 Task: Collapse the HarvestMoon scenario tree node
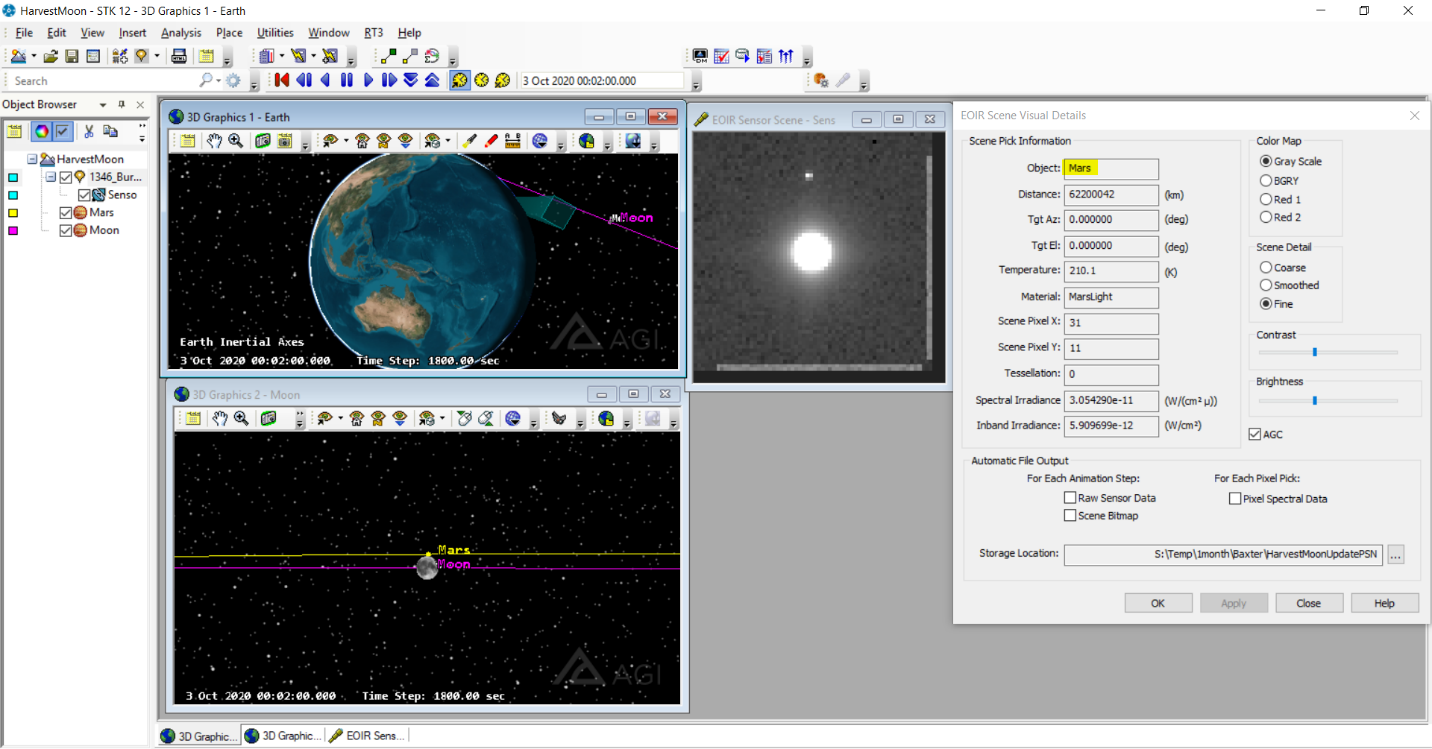[x=32, y=159]
